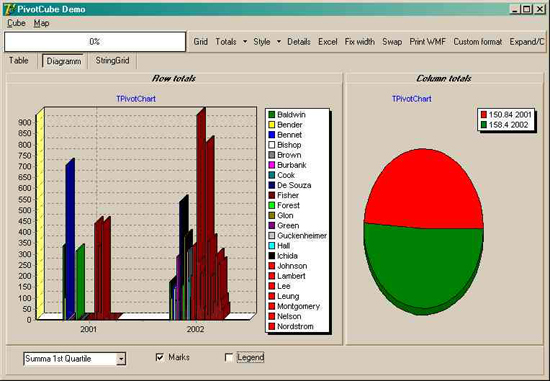Click the Swap toolbar button

click(x=392, y=42)
